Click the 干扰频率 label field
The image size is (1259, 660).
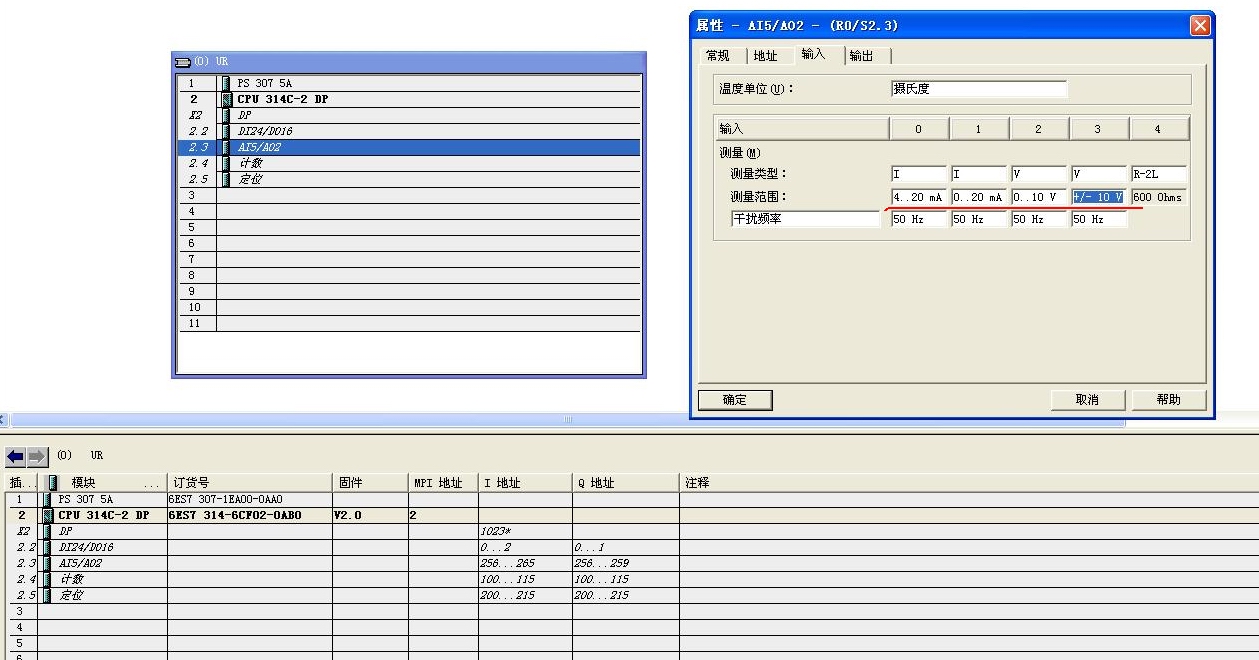click(x=805, y=219)
